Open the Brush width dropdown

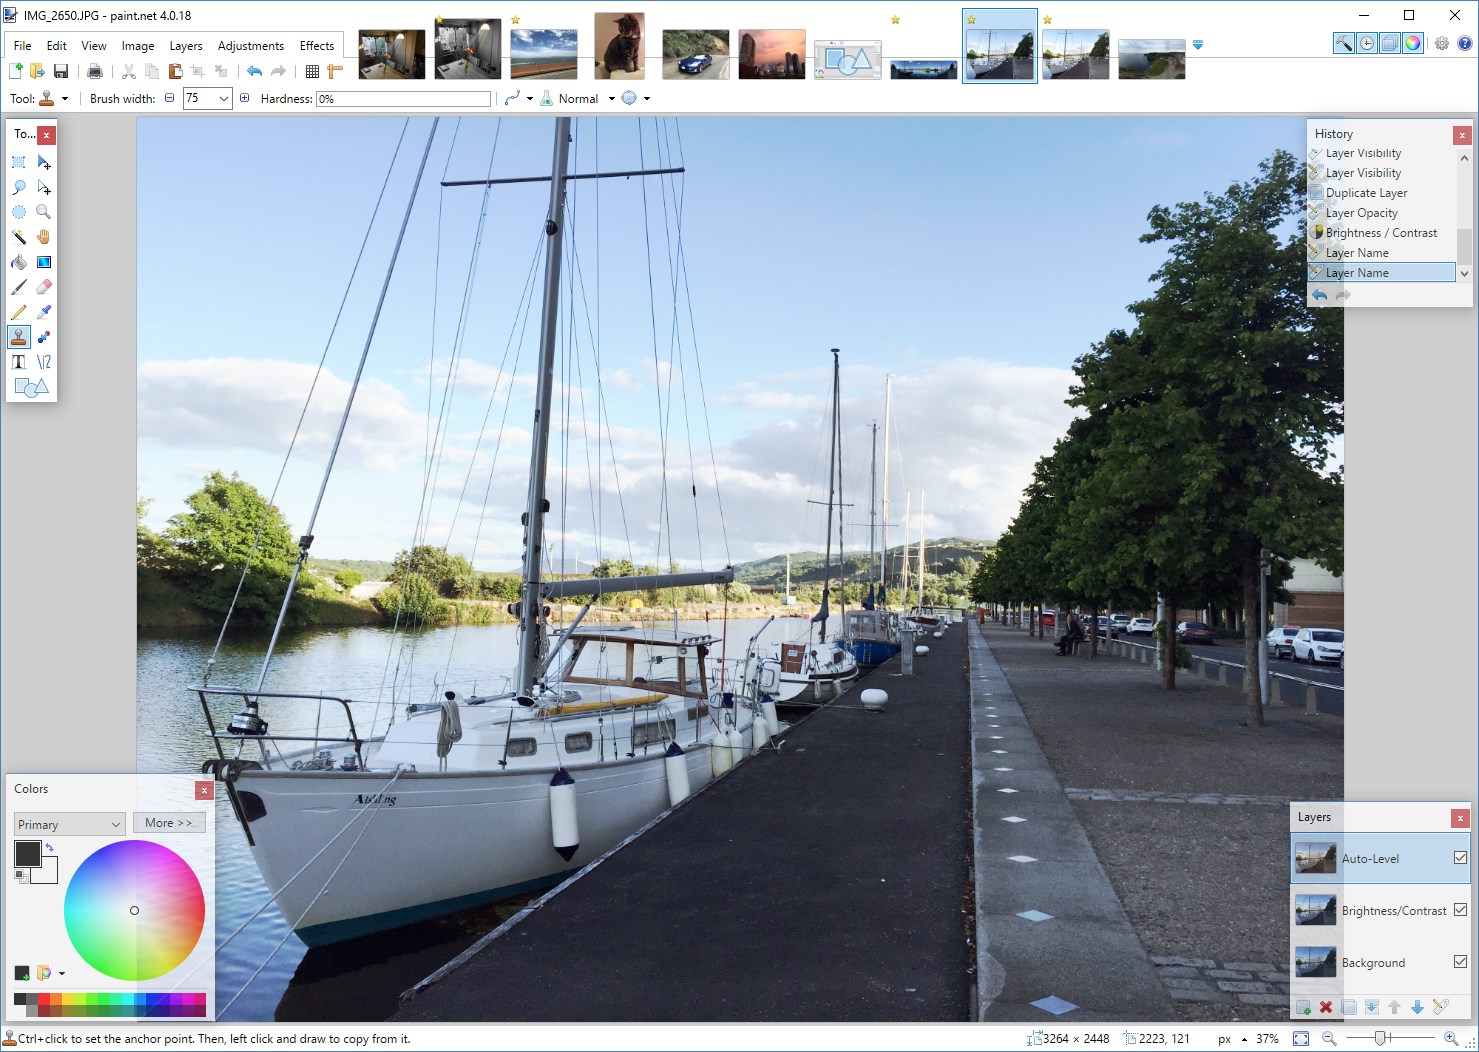222,98
